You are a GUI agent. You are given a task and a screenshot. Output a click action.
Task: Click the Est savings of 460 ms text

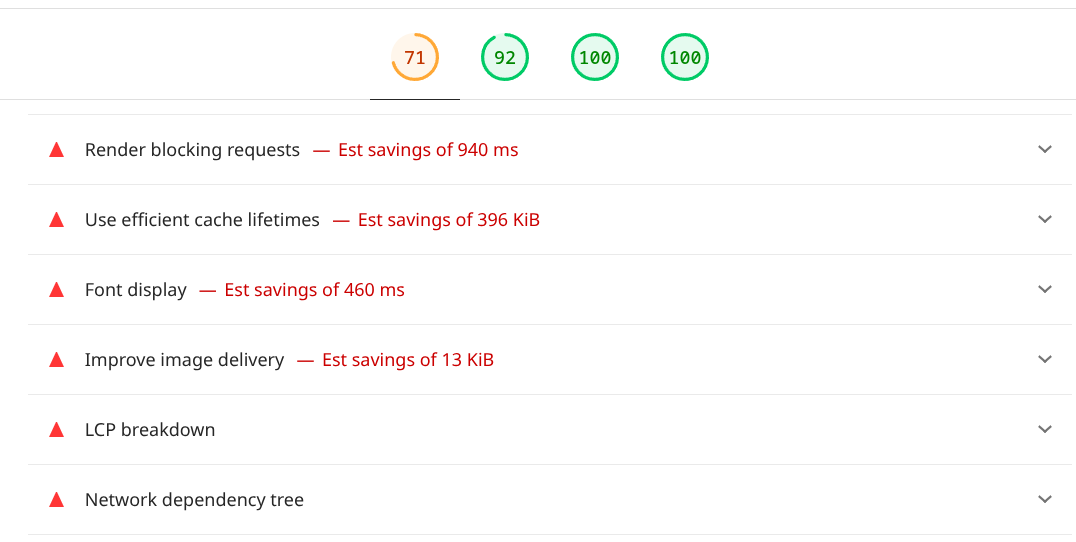pyautogui.click(x=314, y=290)
